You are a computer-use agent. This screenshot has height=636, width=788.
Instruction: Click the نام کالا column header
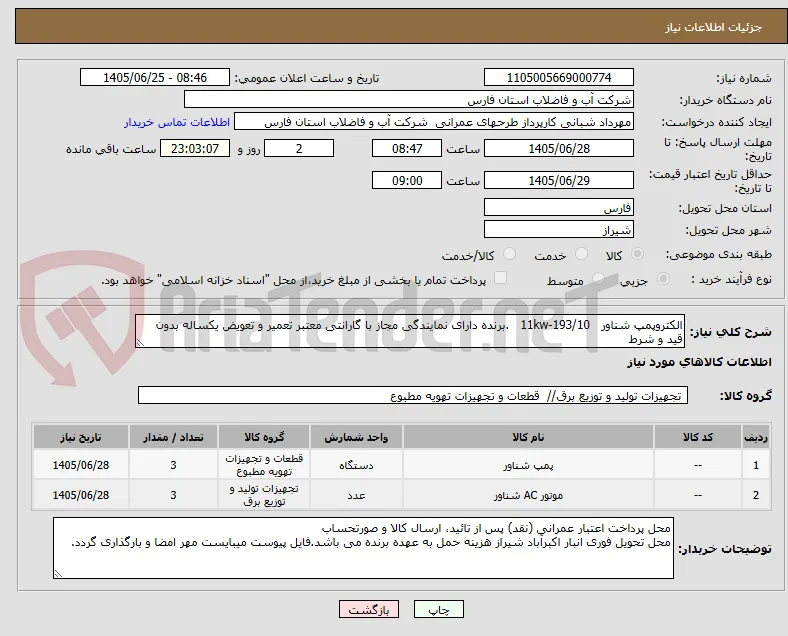[x=528, y=437]
